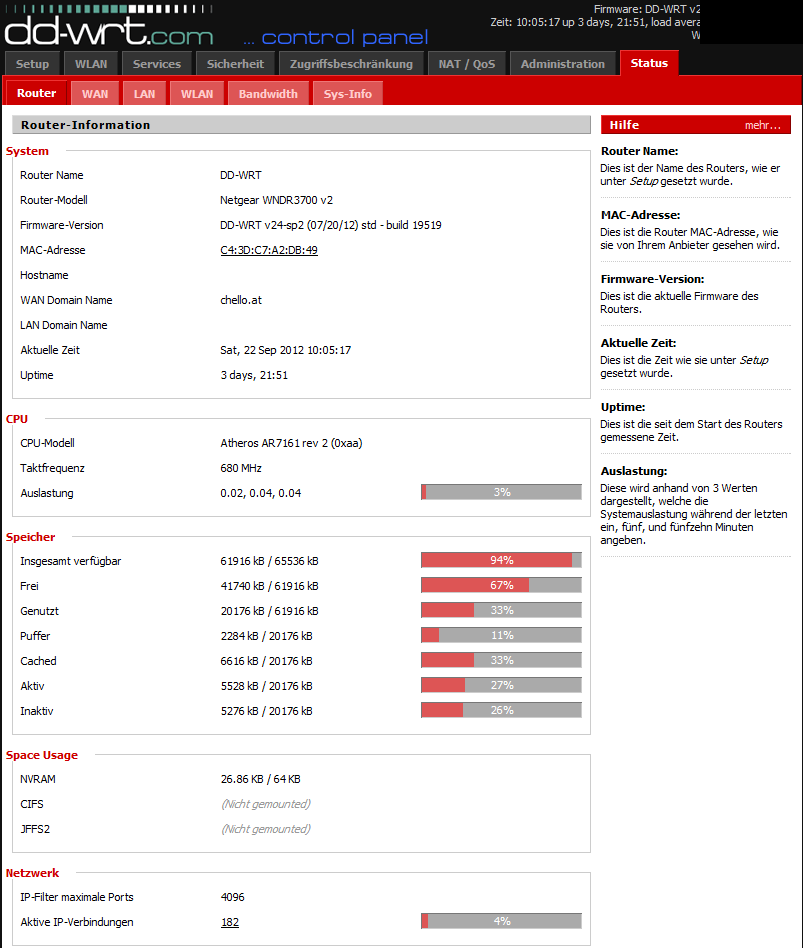Click the 'Sat, 22 Sep 2012 10:05:17' time
This screenshot has width=803, height=948.
coord(285,350)
